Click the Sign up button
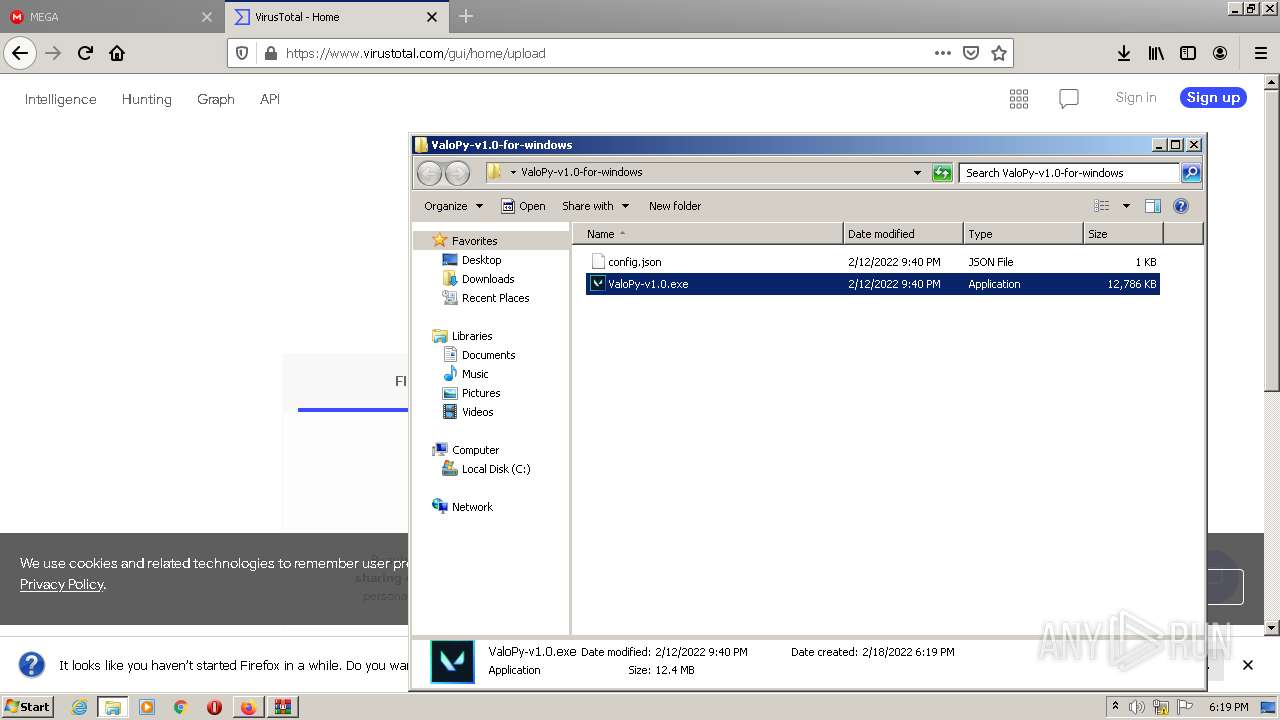Viewport: 1280px width, 720px height. pyautogui.click(x=1213, y=97)
